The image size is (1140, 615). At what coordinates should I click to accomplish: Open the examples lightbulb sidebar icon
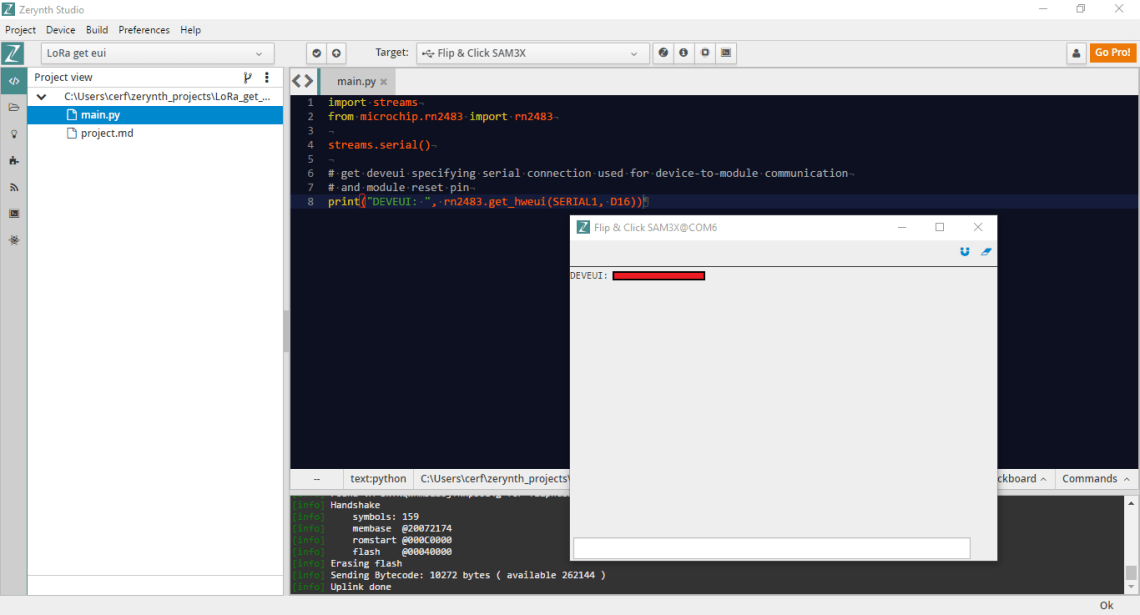click(x=14, y=134)
